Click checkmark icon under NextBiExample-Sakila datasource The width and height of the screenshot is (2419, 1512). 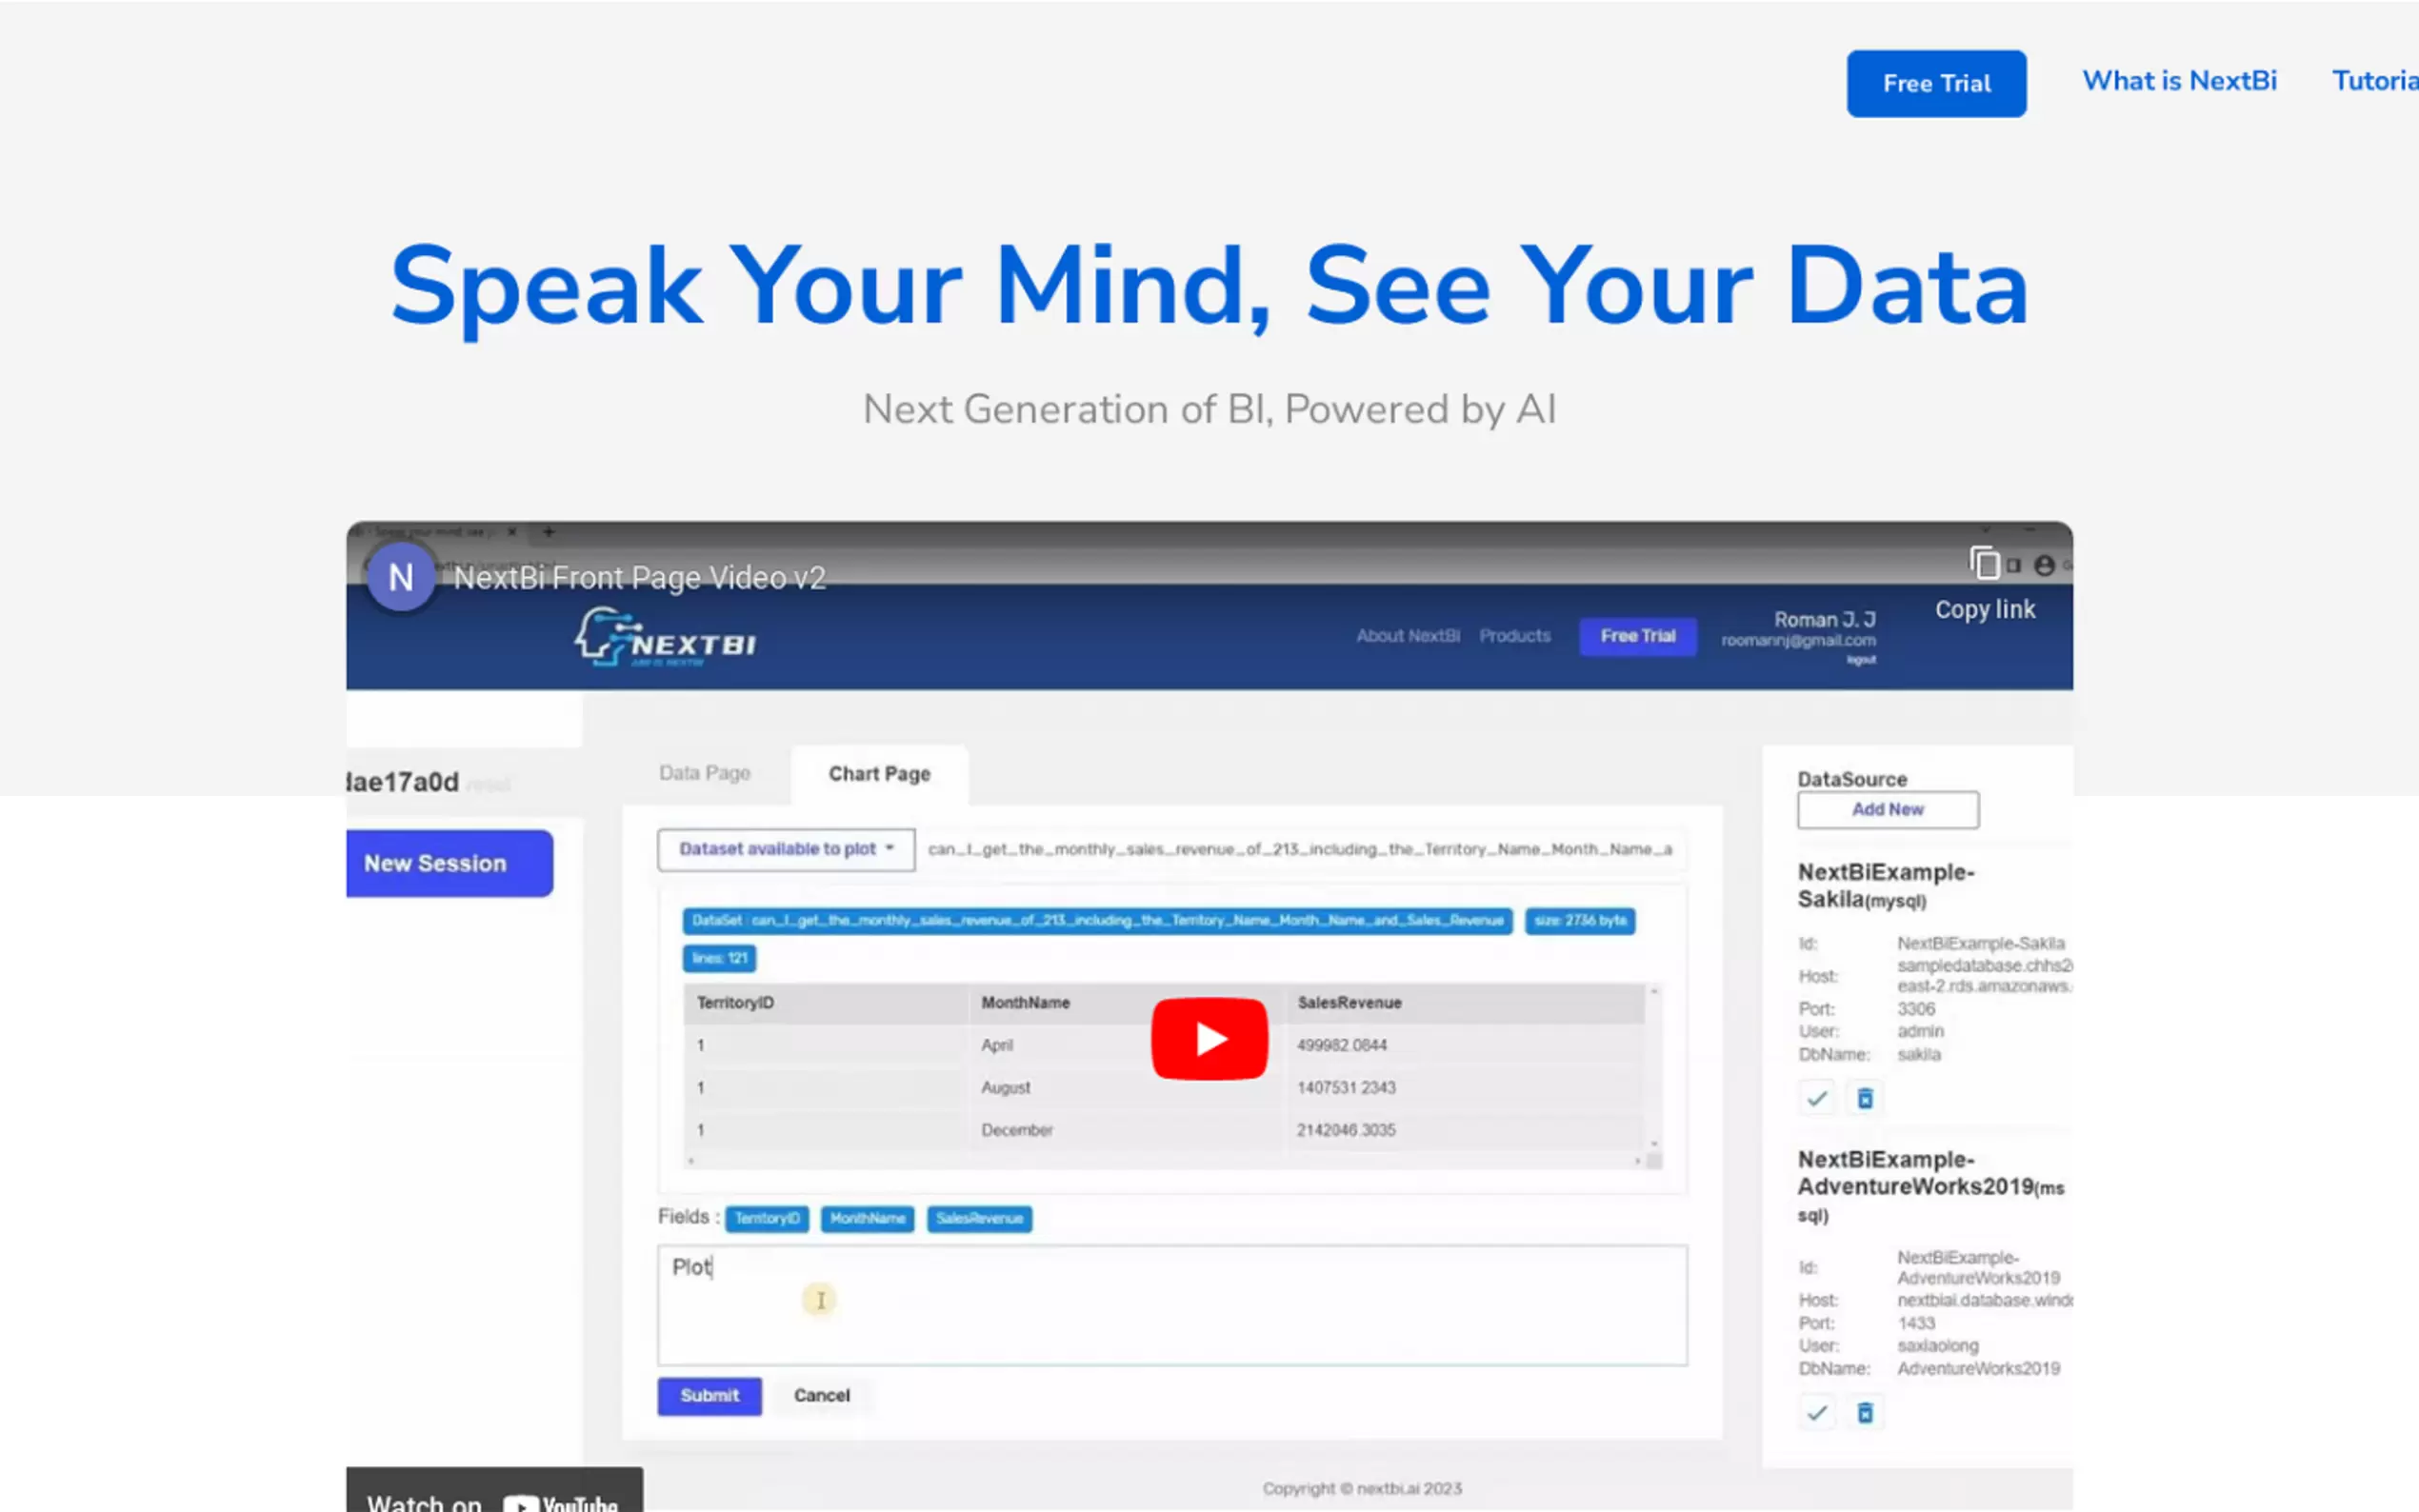(1816, 1098)
